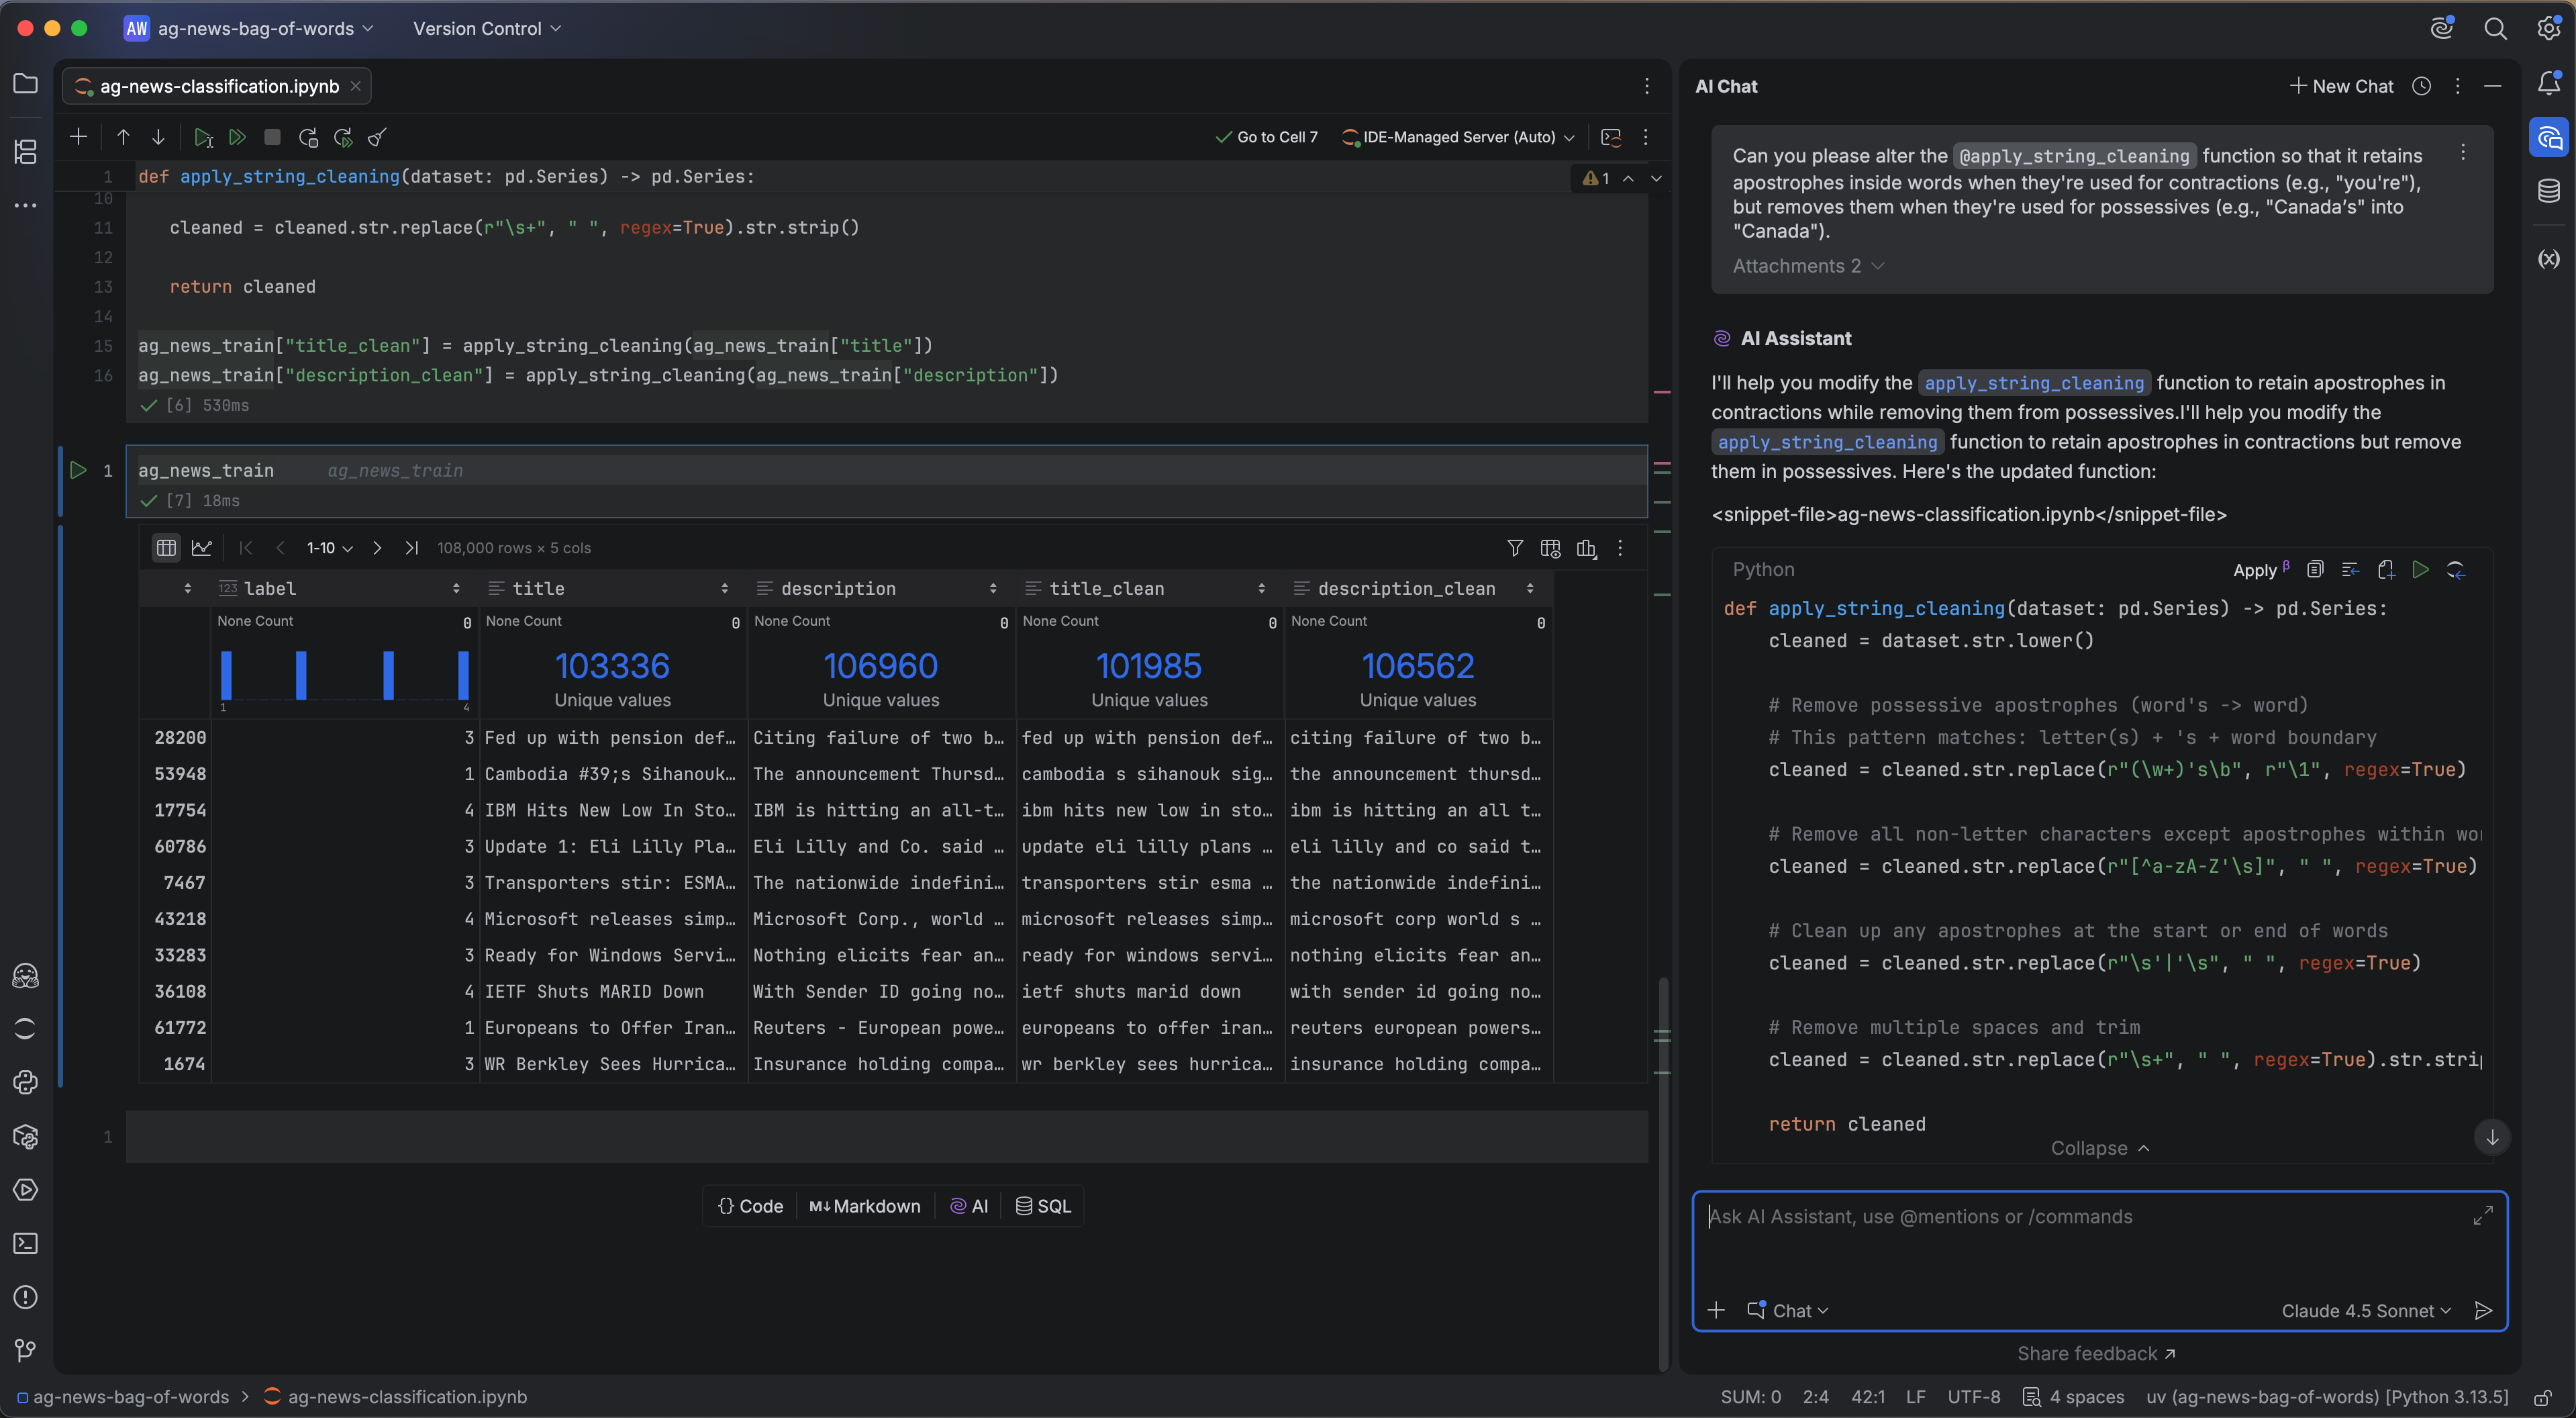Open Version Control menu
Image resolution: width=2576 pixels, height=1418 pixels.
point(487,28)
